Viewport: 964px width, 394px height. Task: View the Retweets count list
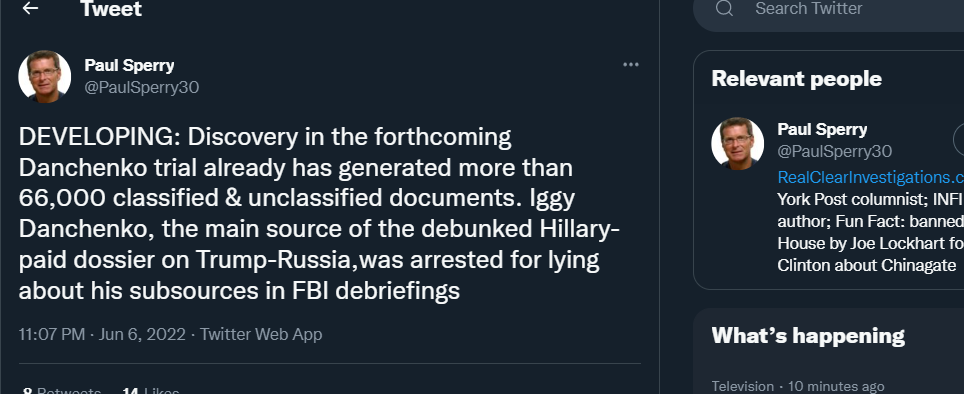click(61, 390)
